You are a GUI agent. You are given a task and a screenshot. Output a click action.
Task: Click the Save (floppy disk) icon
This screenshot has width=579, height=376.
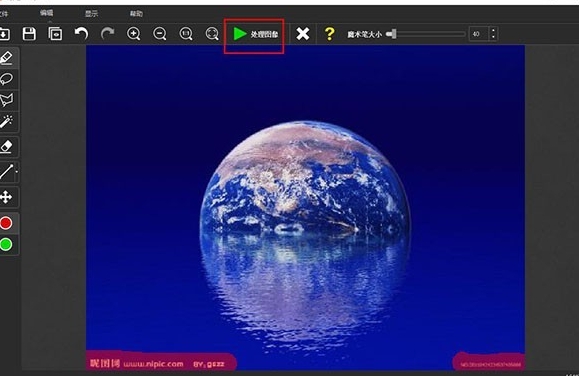click(x=29, y=34)
